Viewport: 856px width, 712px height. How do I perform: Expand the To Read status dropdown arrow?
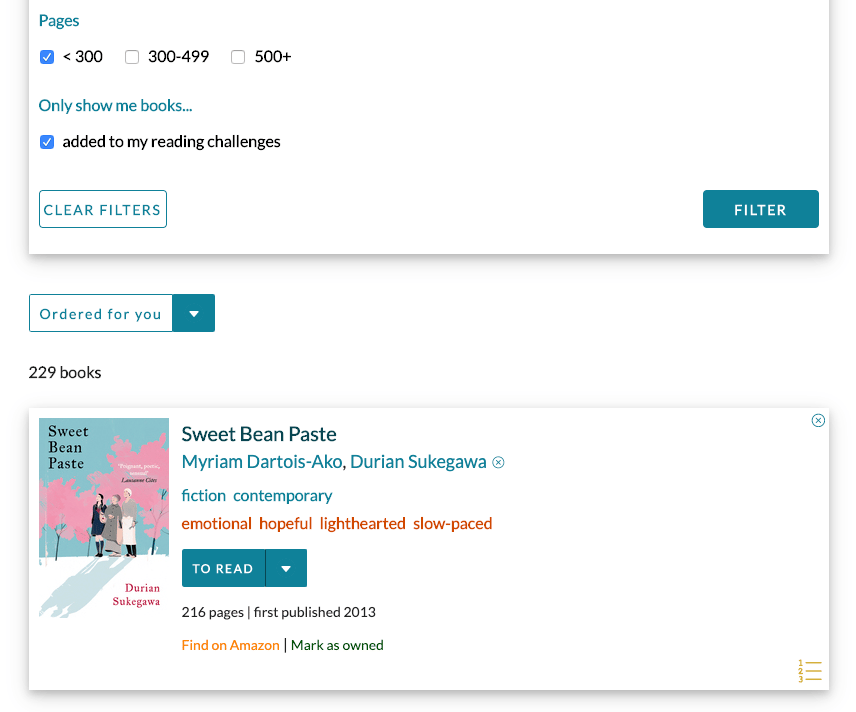click(x=286, y=568)
